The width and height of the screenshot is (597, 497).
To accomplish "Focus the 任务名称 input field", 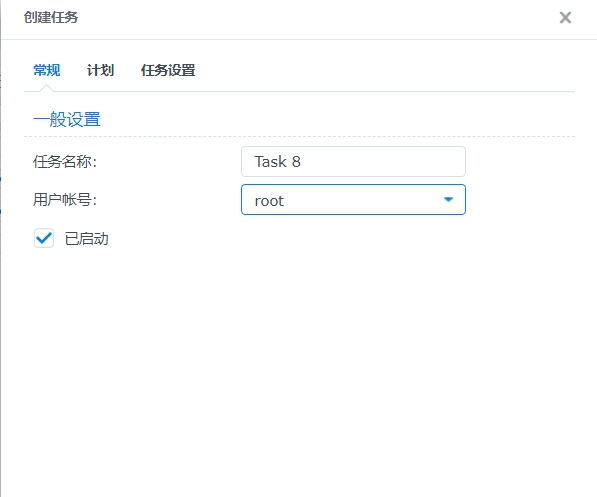I will [353, 161].
